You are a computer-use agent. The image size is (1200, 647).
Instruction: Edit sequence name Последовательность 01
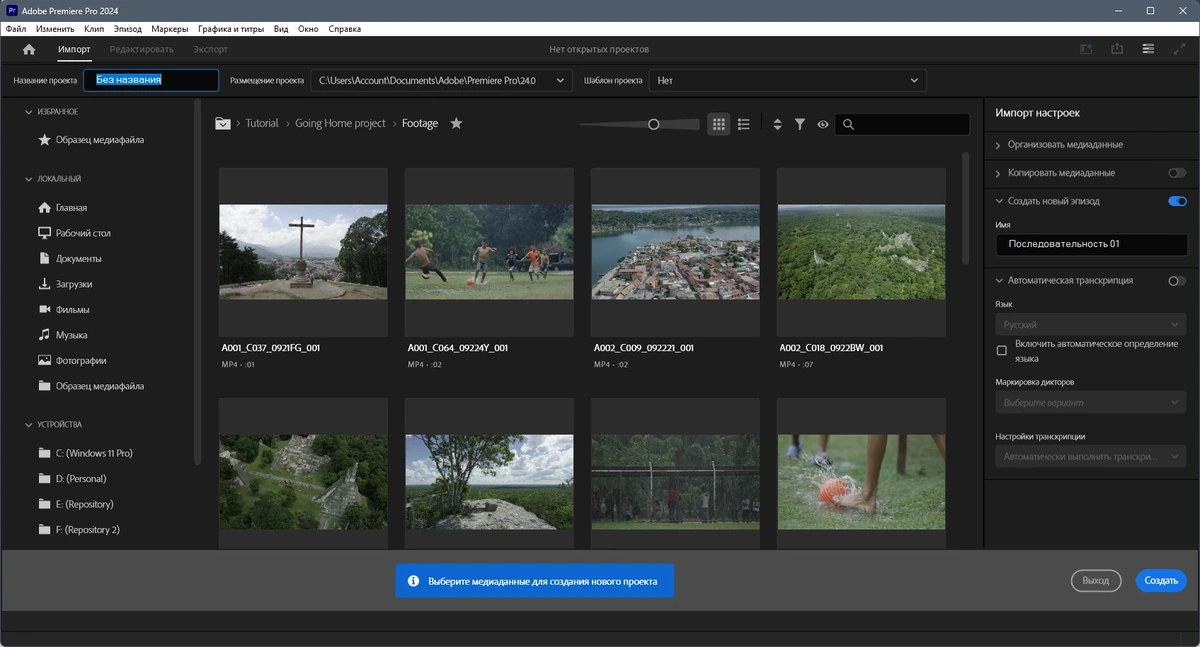click(x=1092, y=244)
